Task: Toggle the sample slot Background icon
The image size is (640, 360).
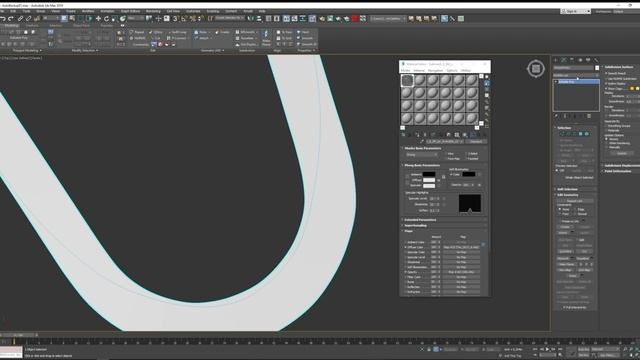Action: pos(487,89)
